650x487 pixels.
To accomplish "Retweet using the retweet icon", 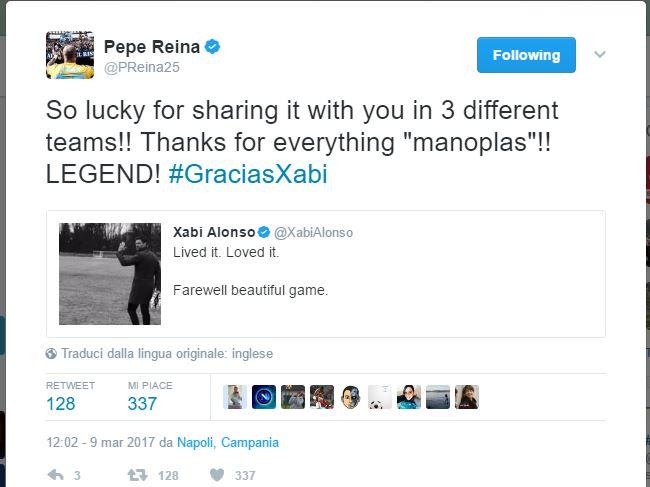I will point(142,475).
